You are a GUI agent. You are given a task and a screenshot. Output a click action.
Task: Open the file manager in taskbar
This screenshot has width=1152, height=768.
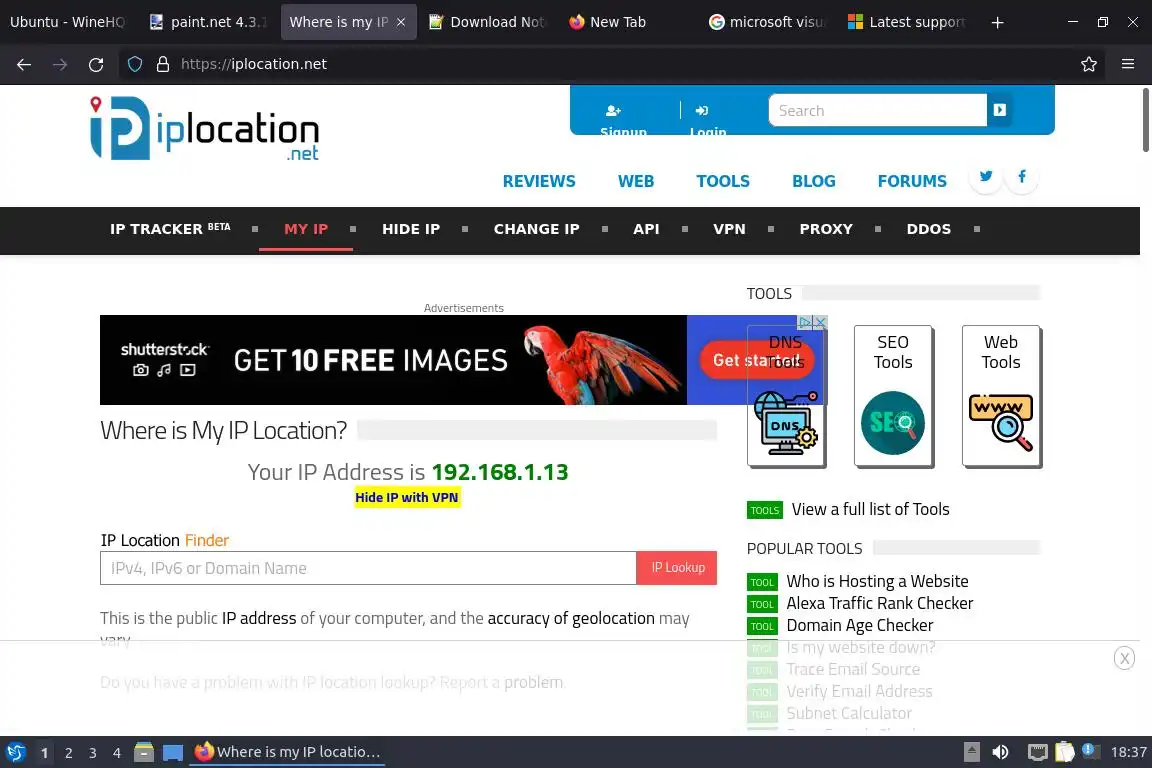point(144,752)
